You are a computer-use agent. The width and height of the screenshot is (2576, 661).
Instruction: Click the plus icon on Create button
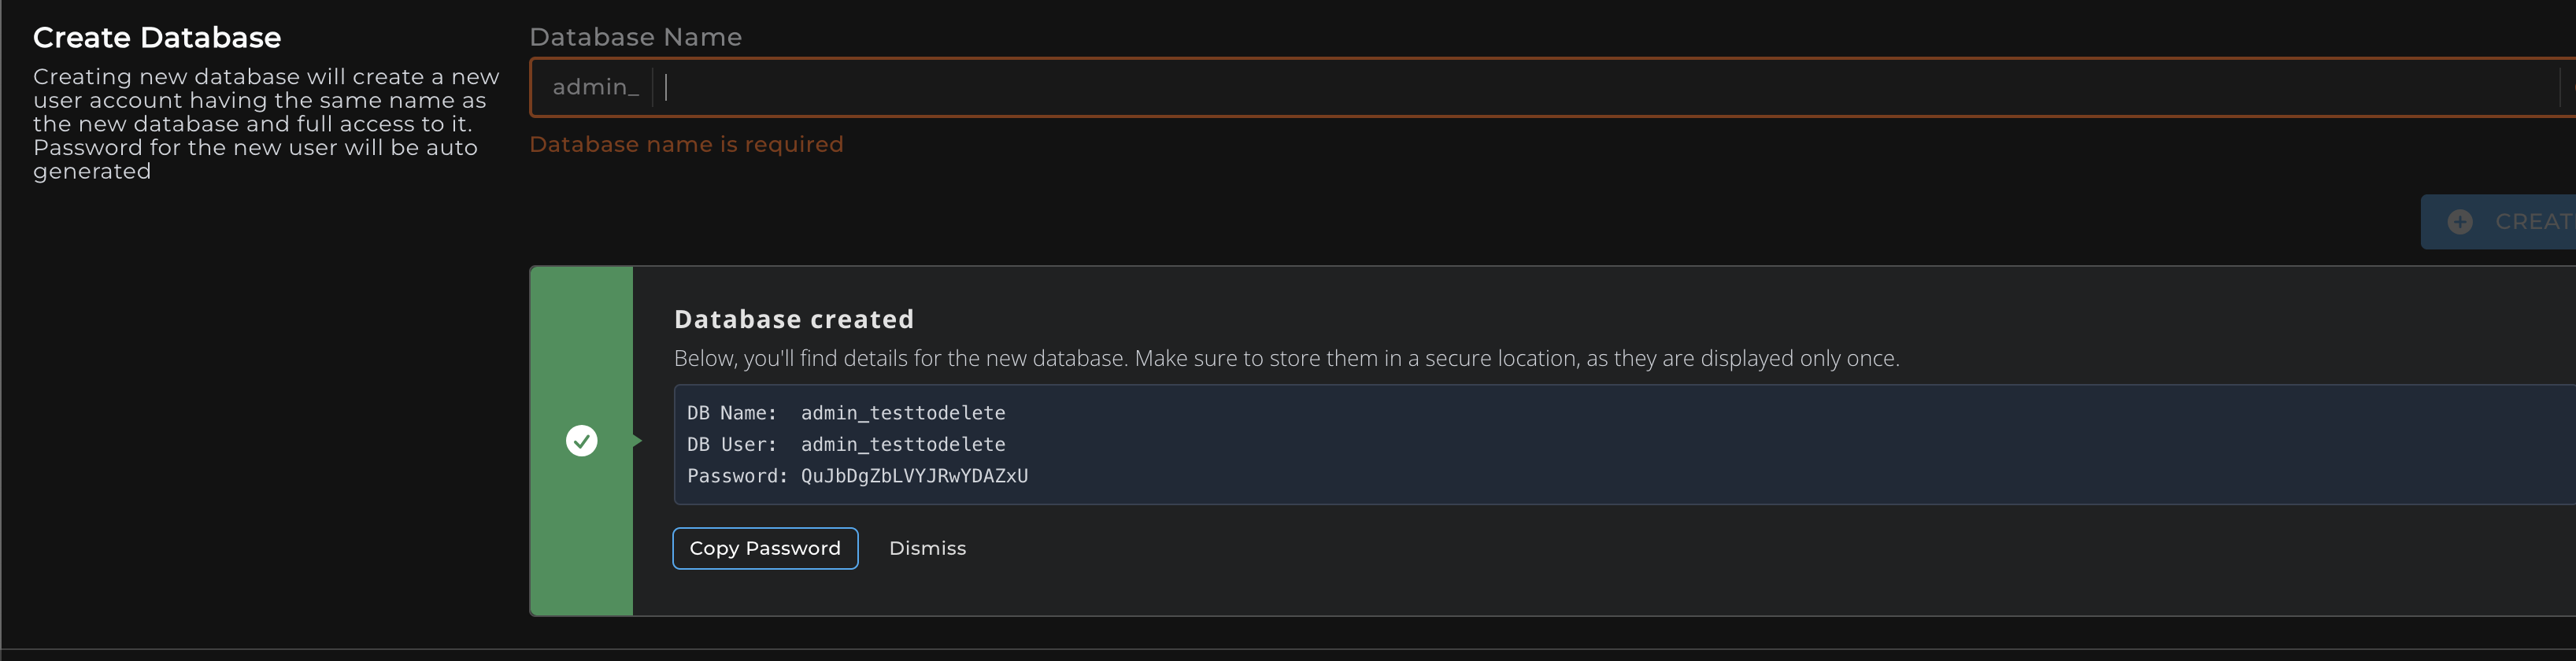coord(2460,222)
